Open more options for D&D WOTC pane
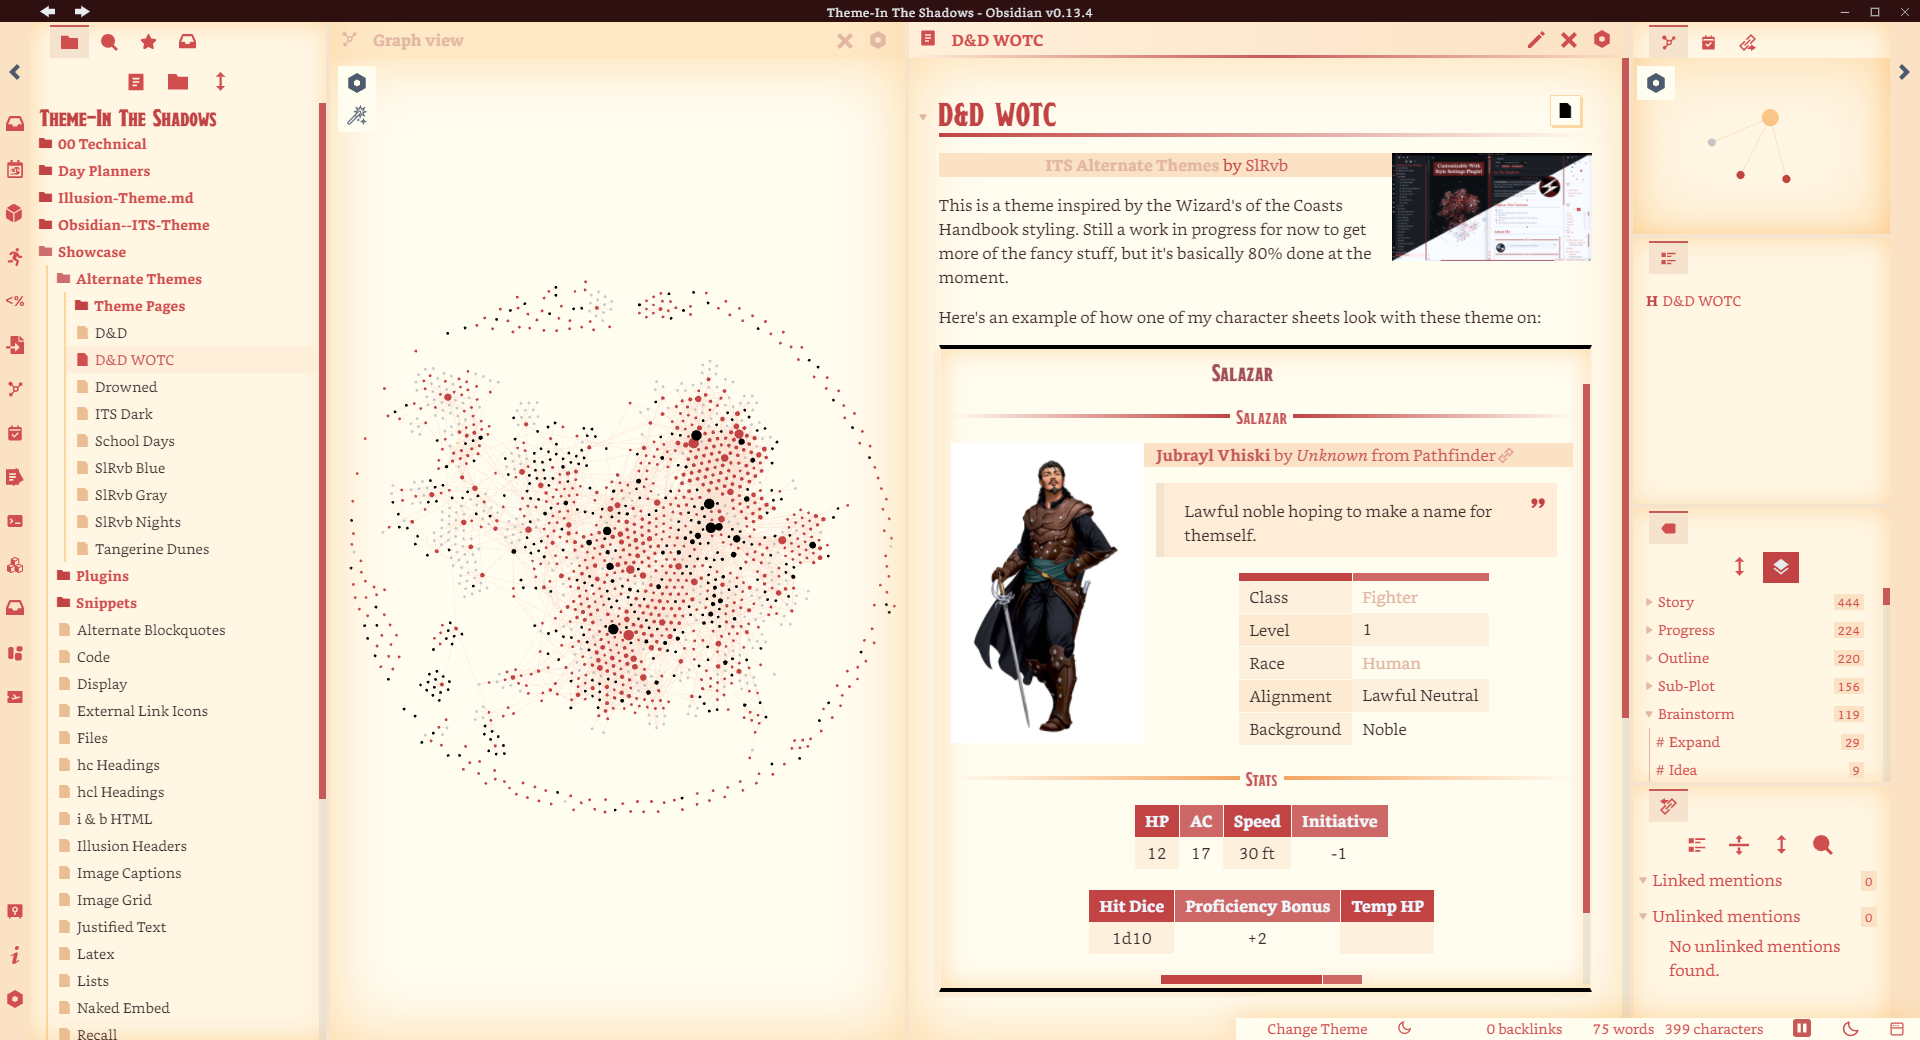This screenshot has width=1920, height=1040. pos(1602,39)
